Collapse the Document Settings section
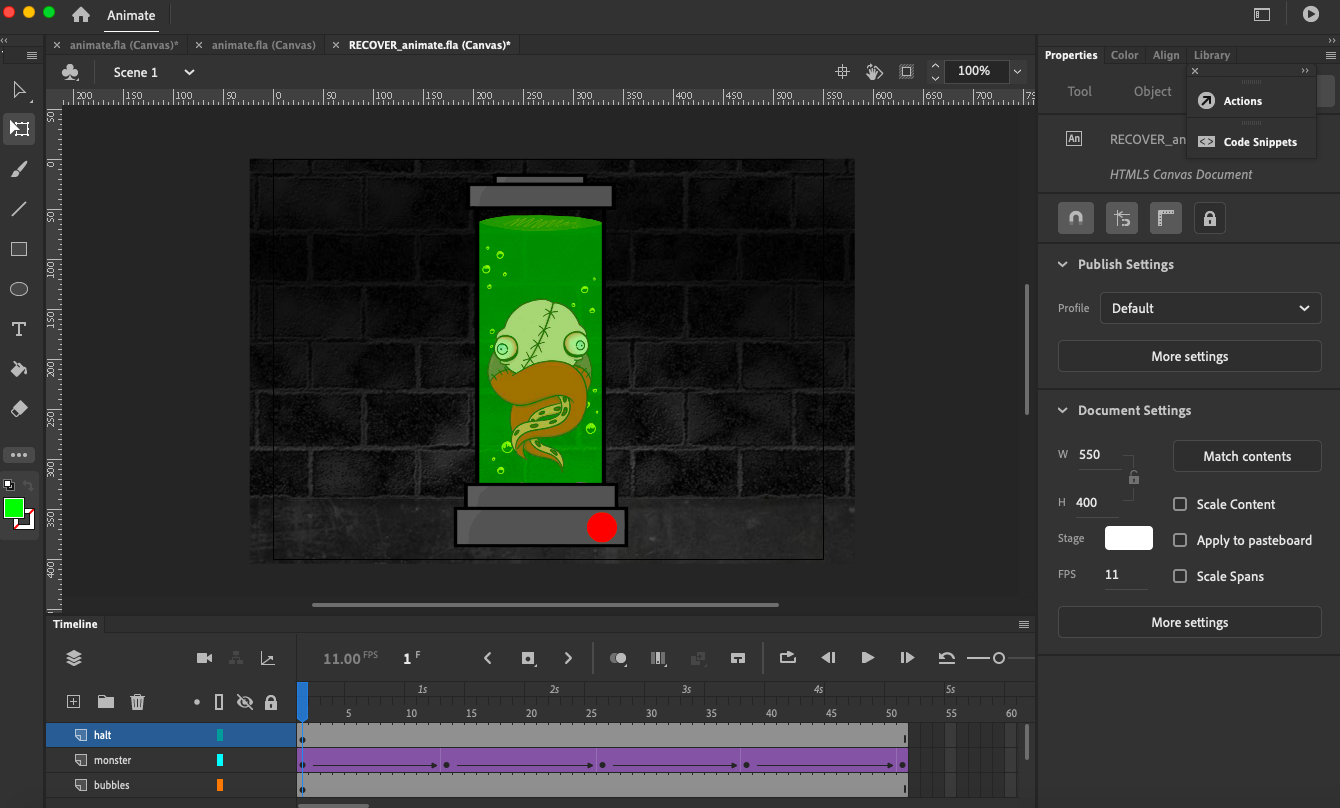 click(x=1063, y=411)
